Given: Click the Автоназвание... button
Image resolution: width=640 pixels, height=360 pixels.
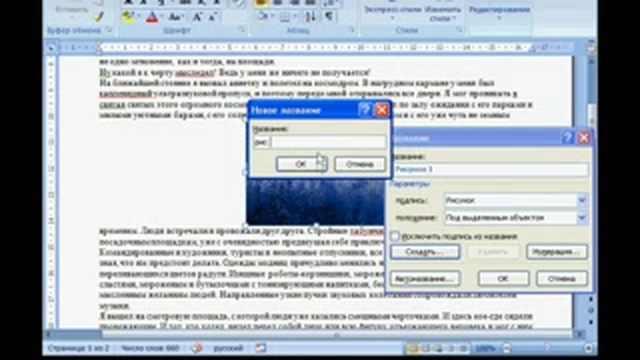Looking at the screenshot, I should 425,279.
